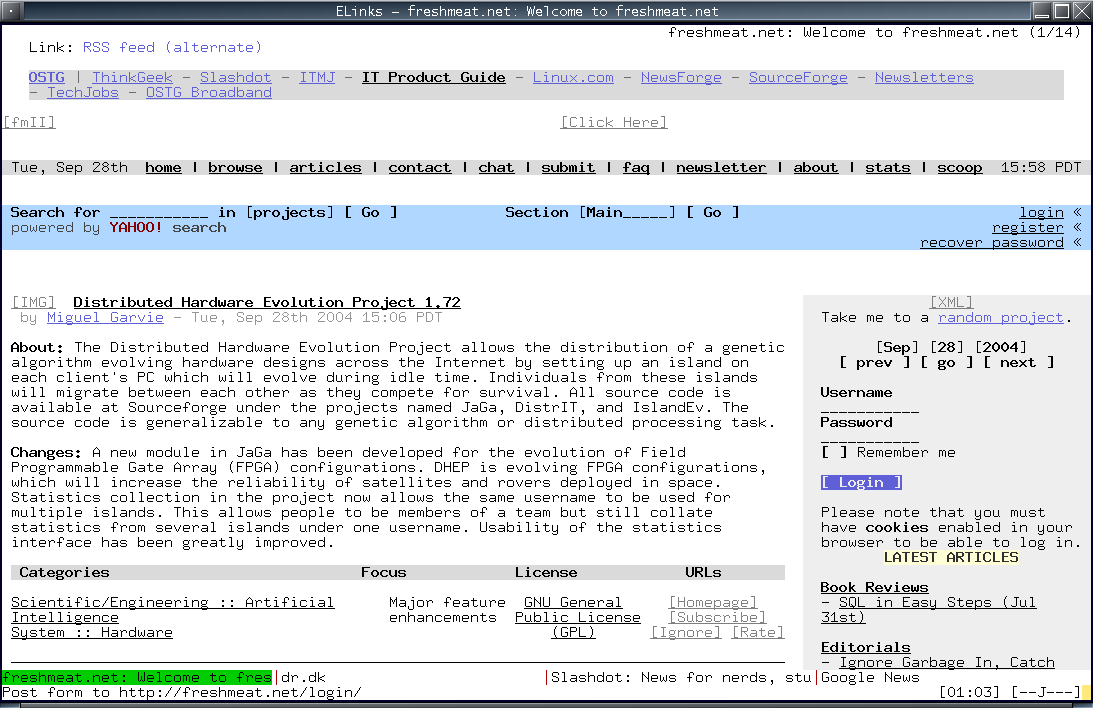Open the submit navigation link
Viewport: 1093px width, 708px height.
[568, 168]
